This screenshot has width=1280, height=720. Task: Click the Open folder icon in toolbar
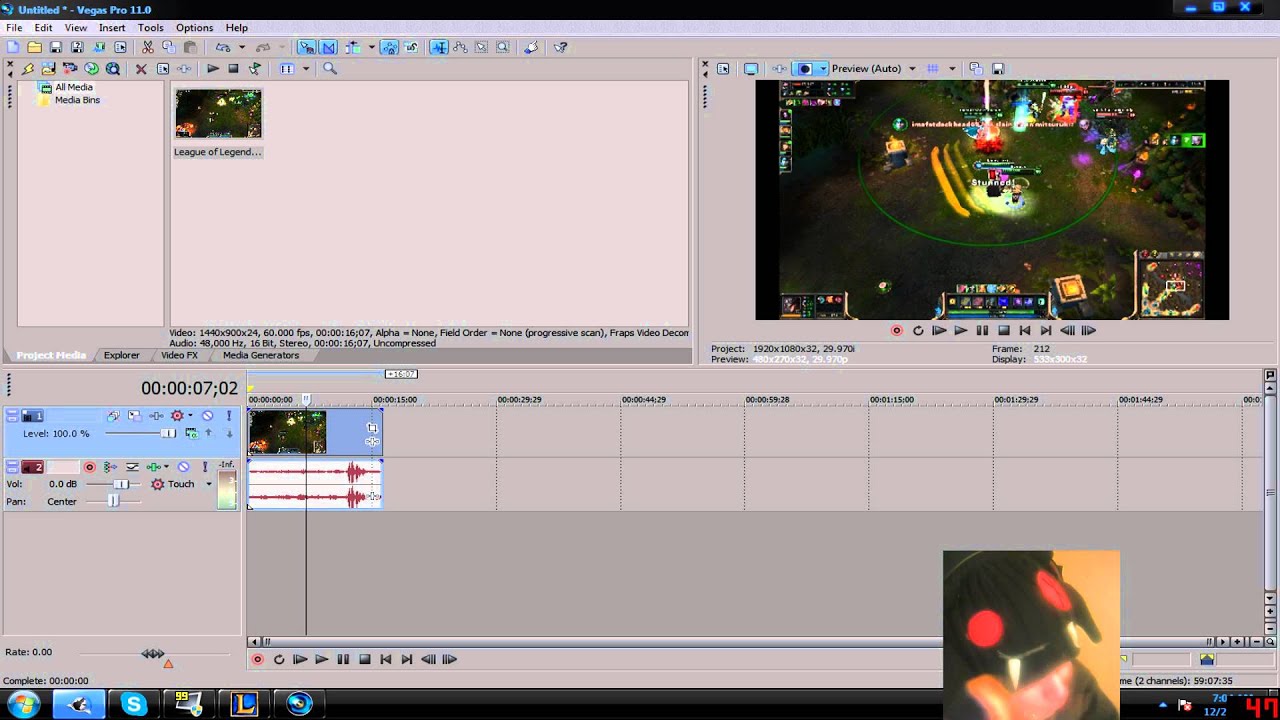34,47
